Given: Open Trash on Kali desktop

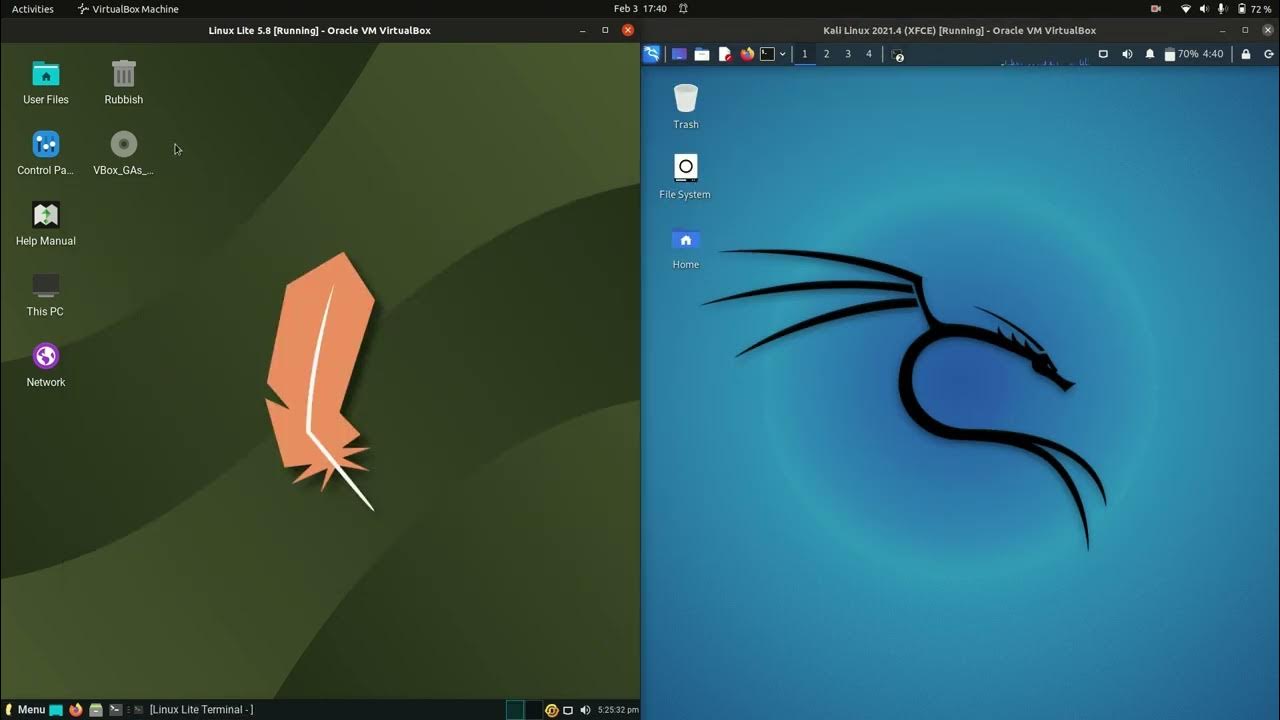Looking at the screenshot, I should pos(686,107).
